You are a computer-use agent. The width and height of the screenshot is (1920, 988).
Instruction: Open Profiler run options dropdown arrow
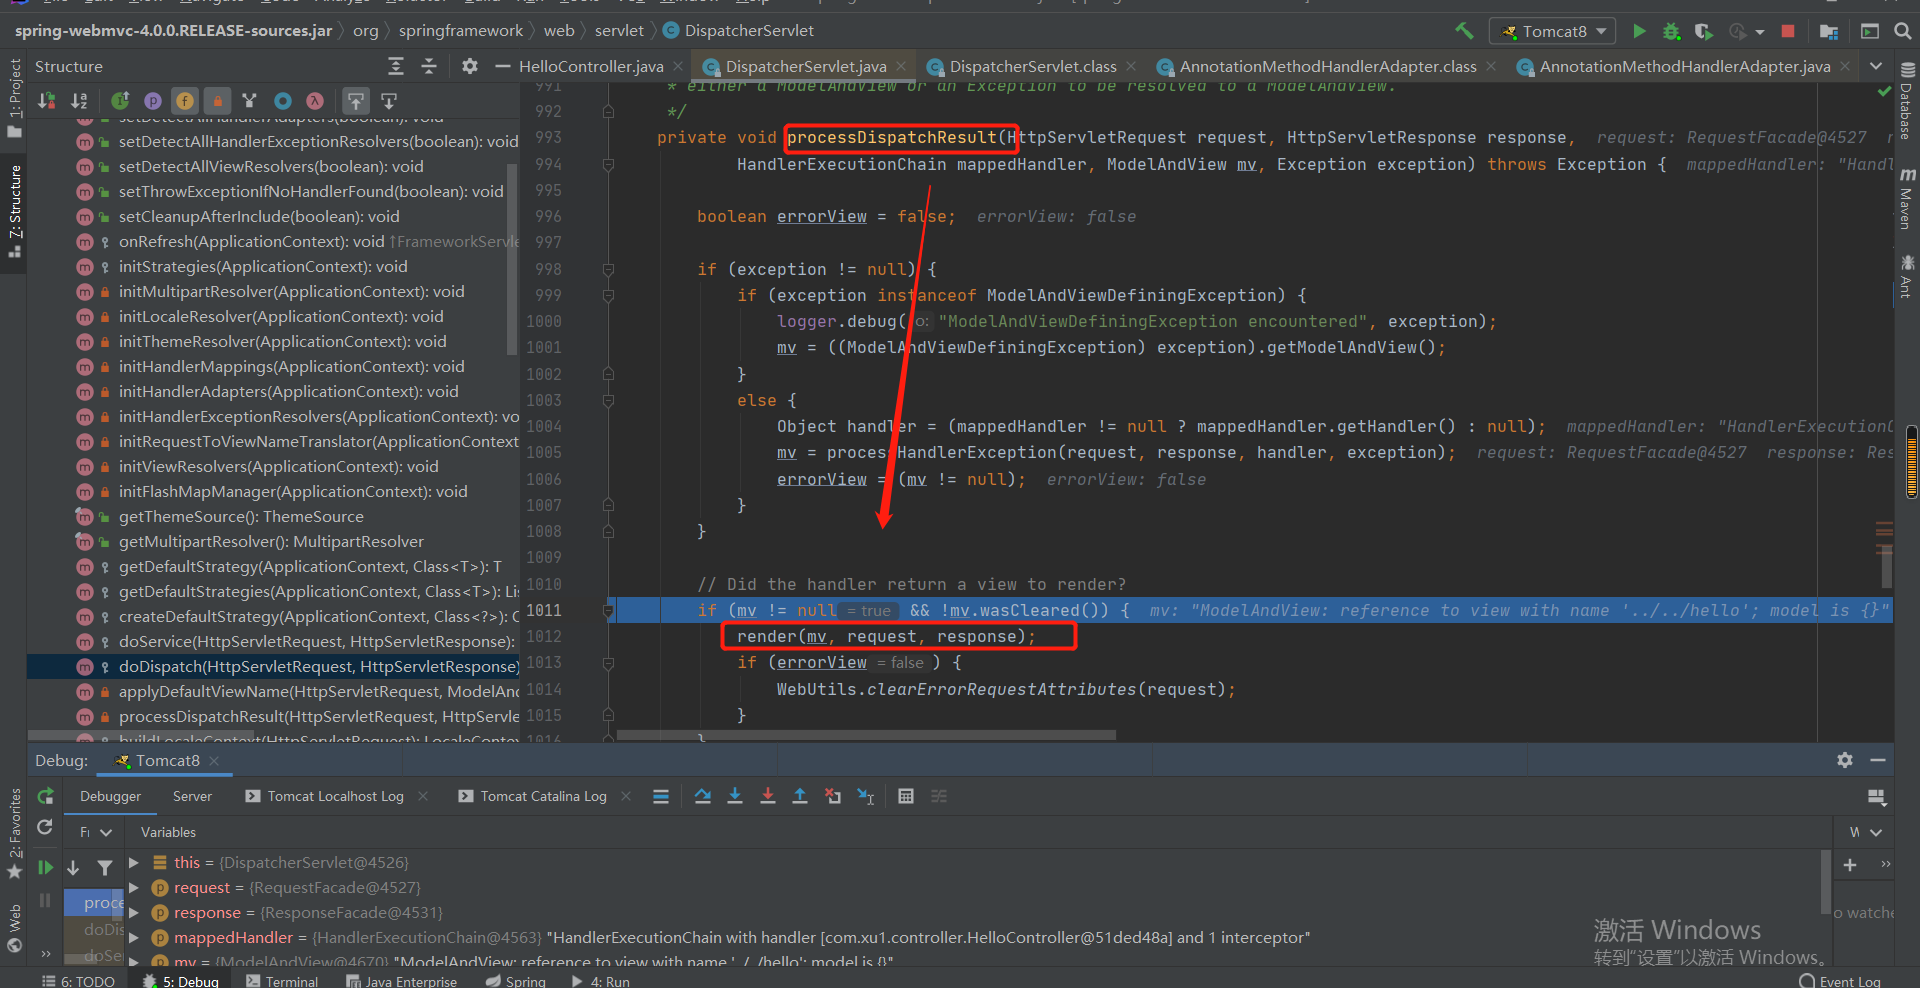pyautogui.click(x=1759, y=32)
